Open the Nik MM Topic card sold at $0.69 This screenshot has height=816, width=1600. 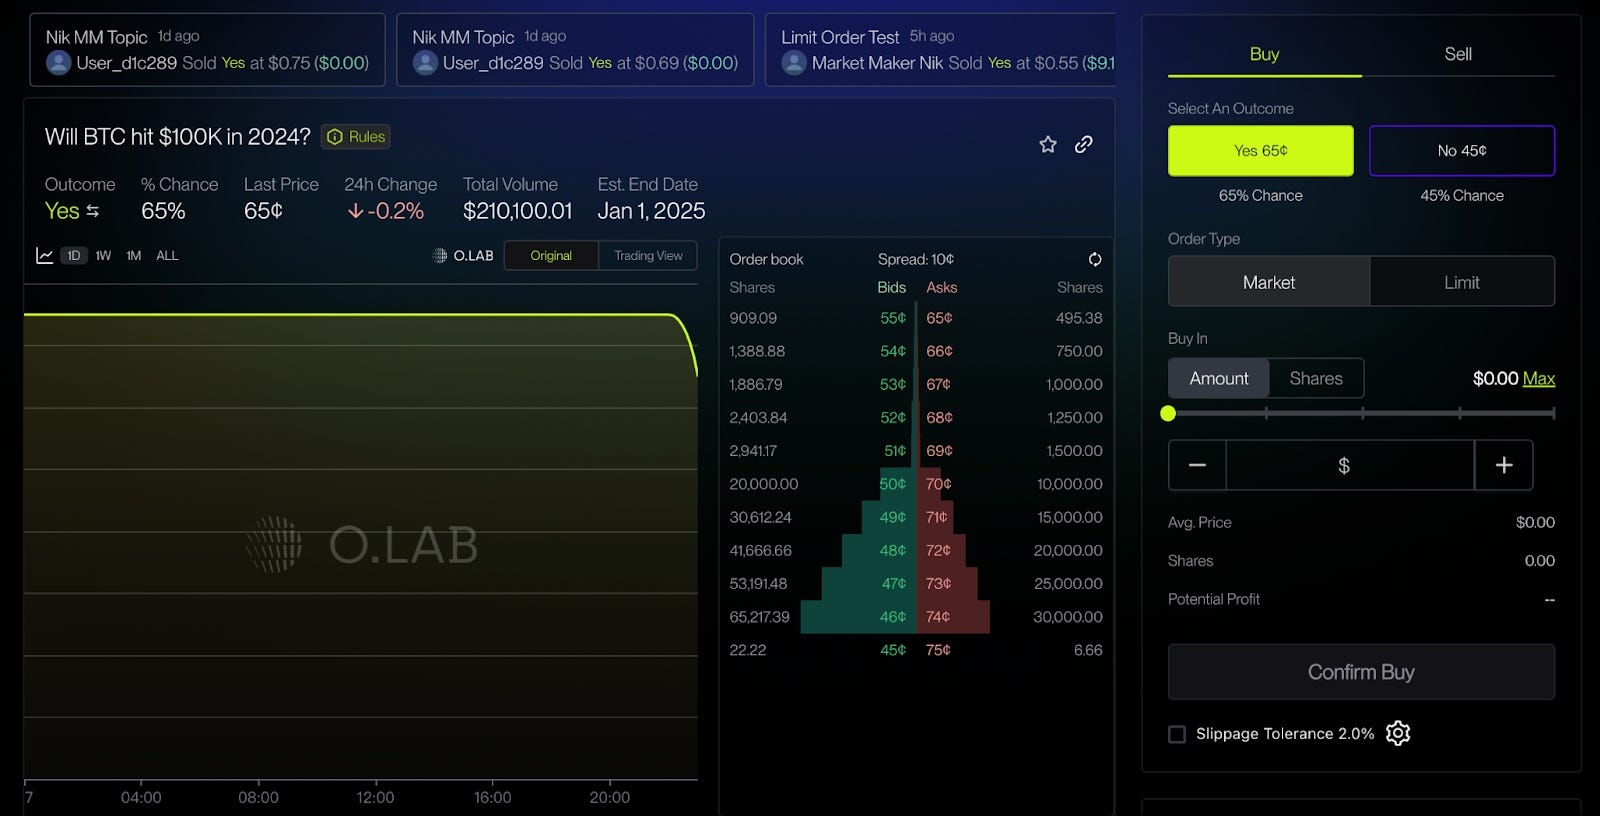(x=575, y=50)
